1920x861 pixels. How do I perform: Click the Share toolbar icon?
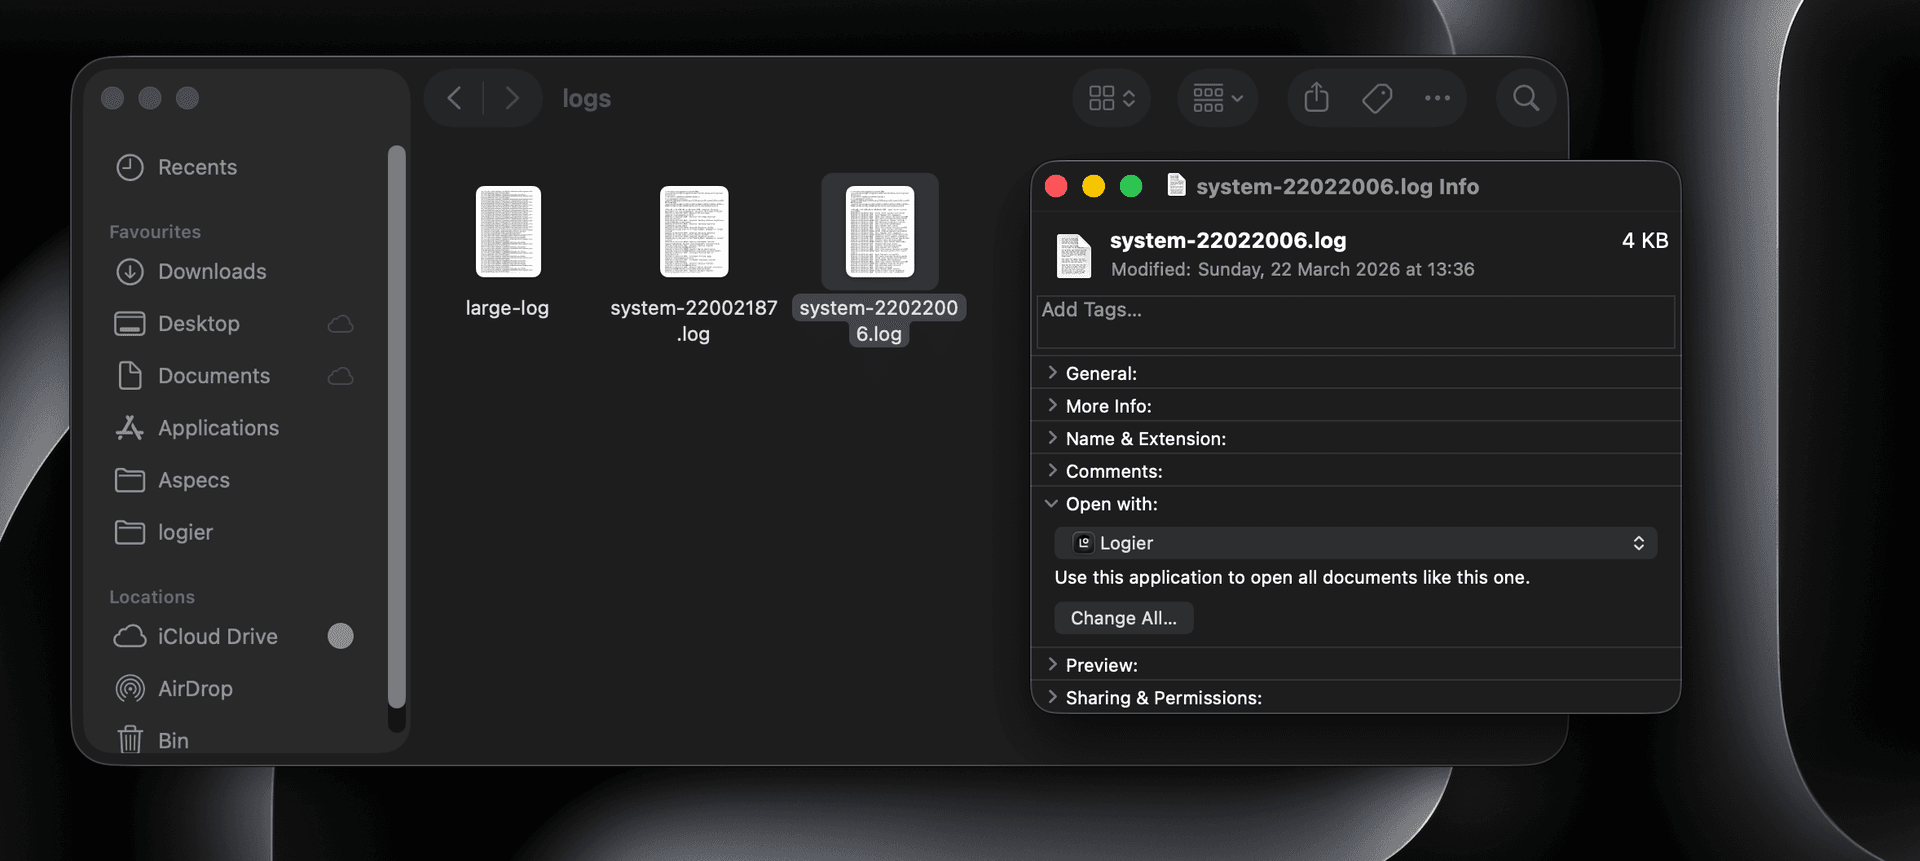pos(1317,98)
